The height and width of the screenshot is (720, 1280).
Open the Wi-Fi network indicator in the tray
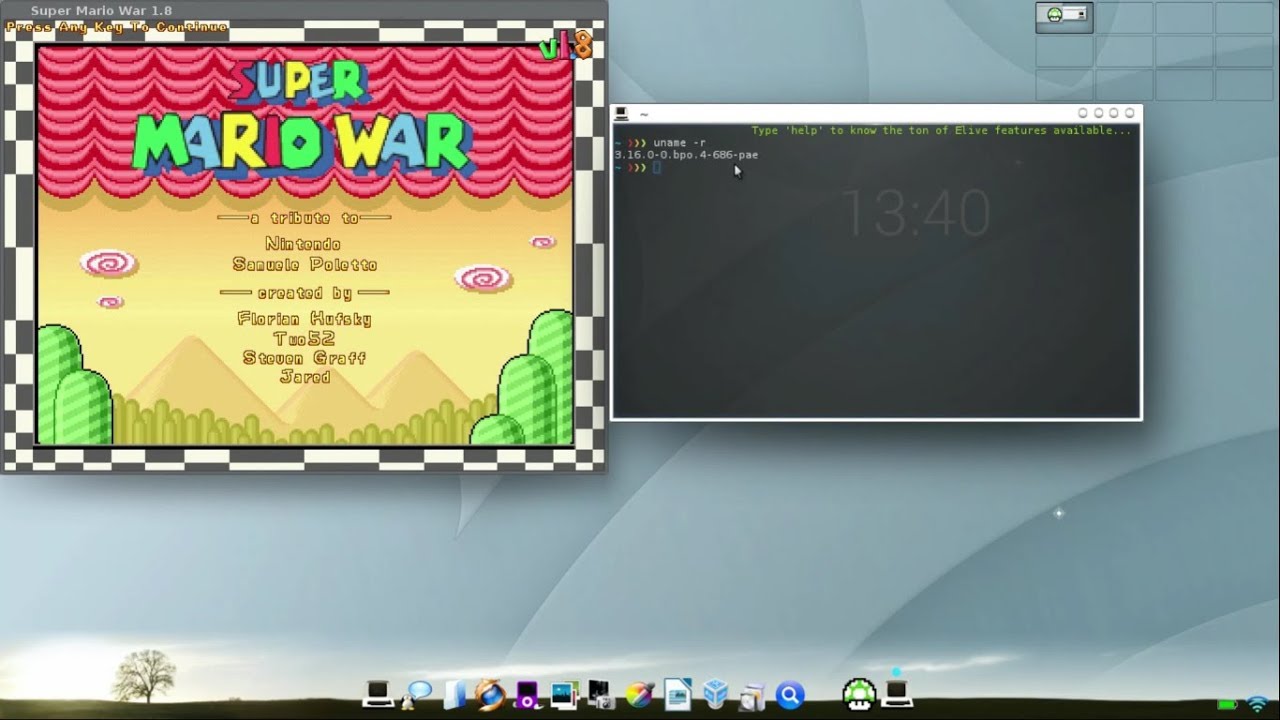pyautogui.click(x=1258, y=704)
